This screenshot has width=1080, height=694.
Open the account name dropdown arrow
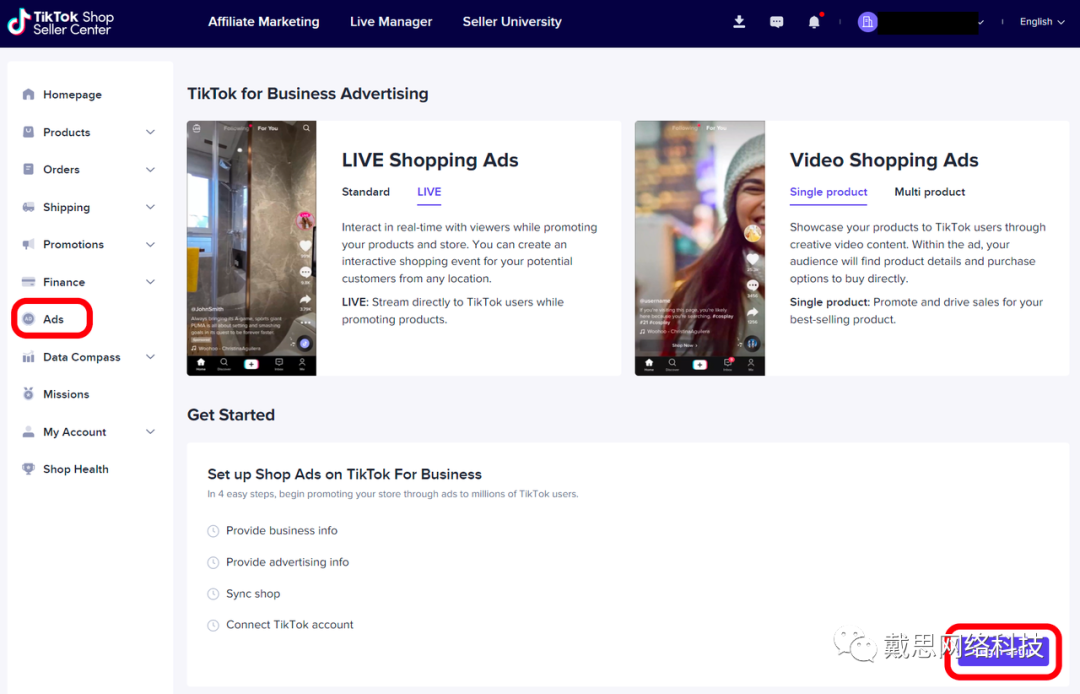point(981,22)
